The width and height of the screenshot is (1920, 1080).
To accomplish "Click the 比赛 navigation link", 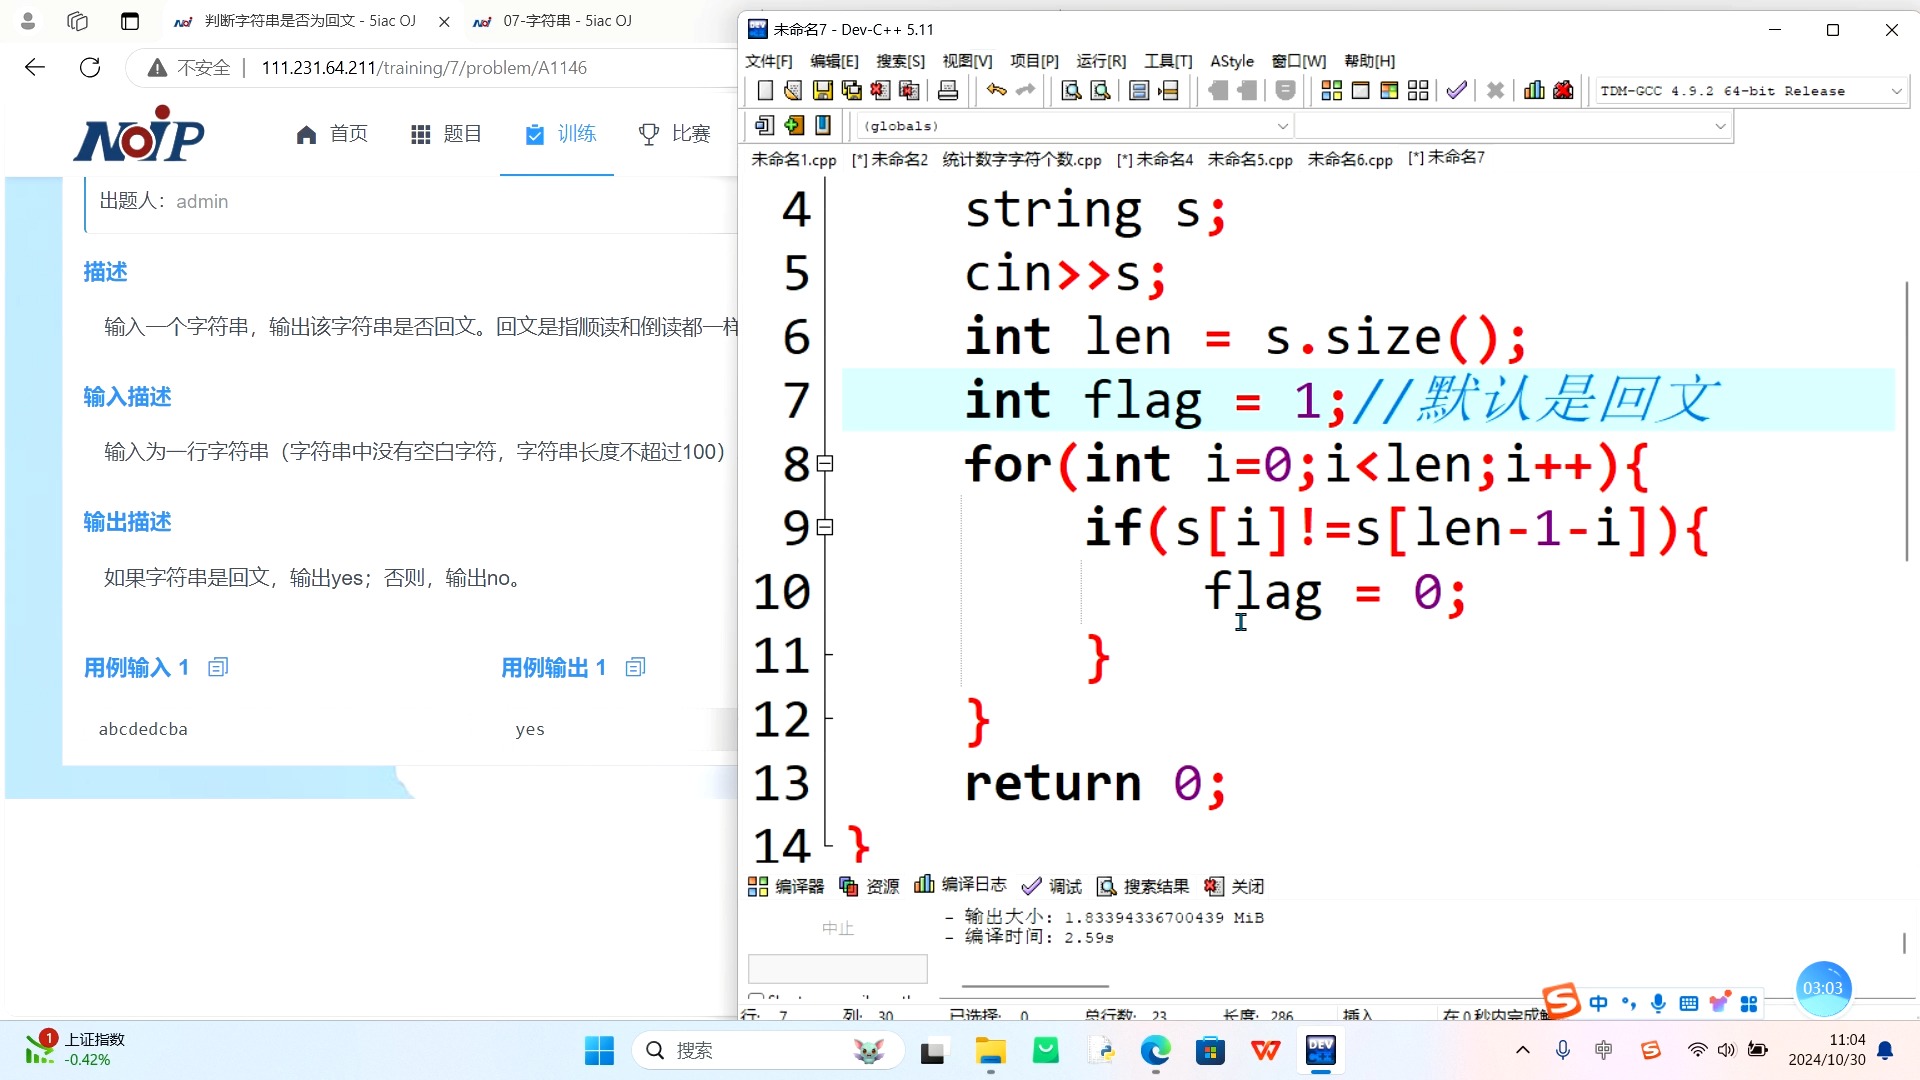I will [x=675, y=134].
